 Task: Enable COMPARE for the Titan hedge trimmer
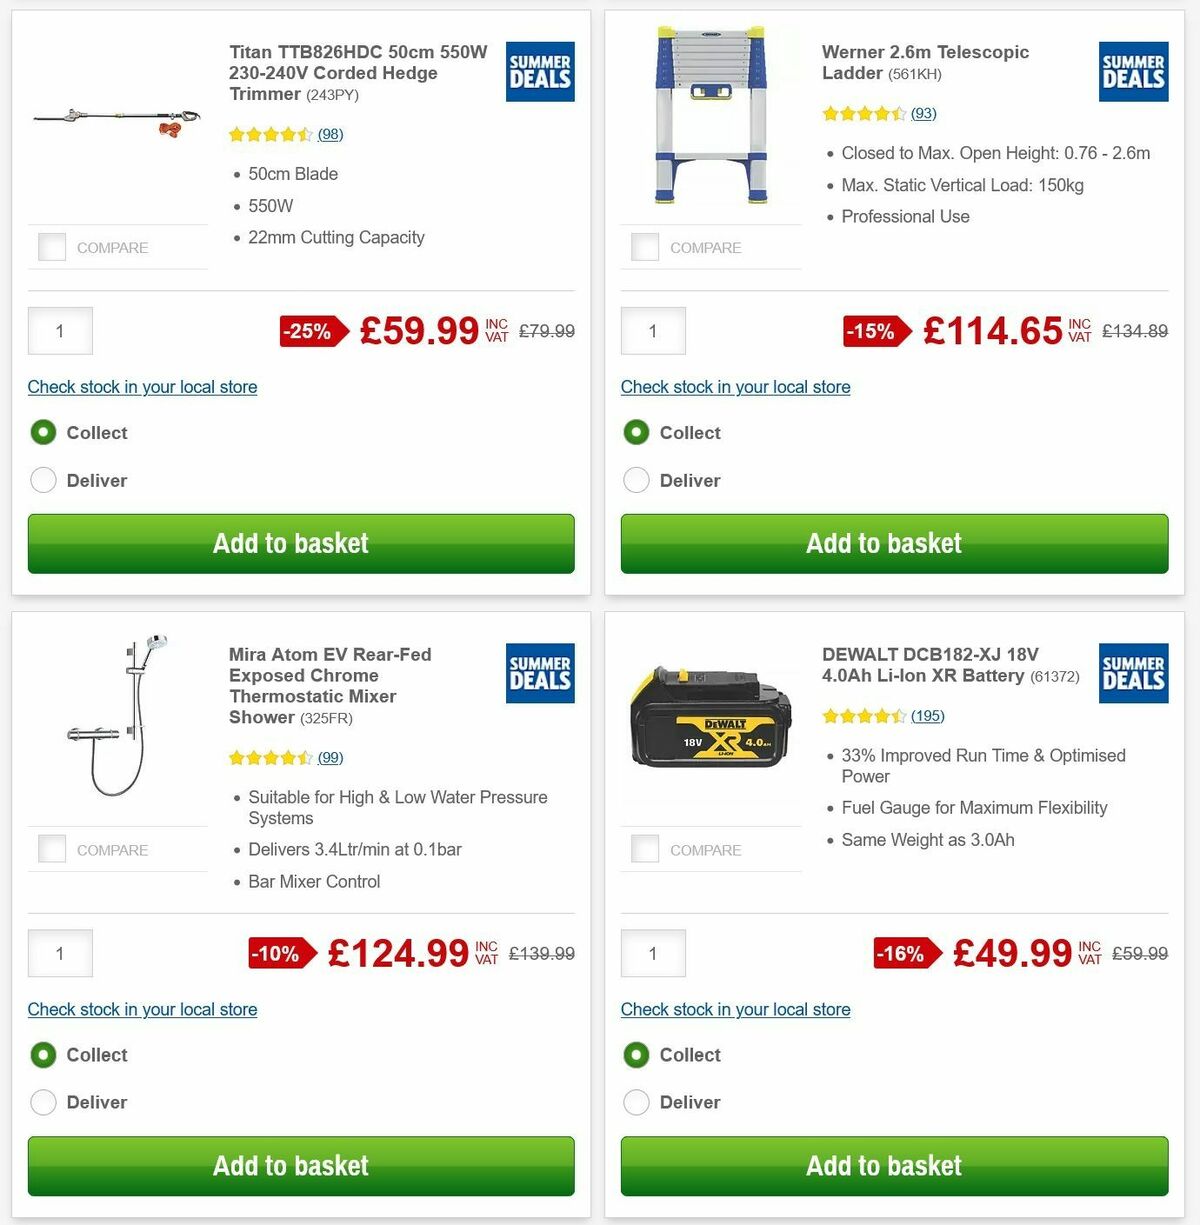pyautogui.click(x=51, y=246)
